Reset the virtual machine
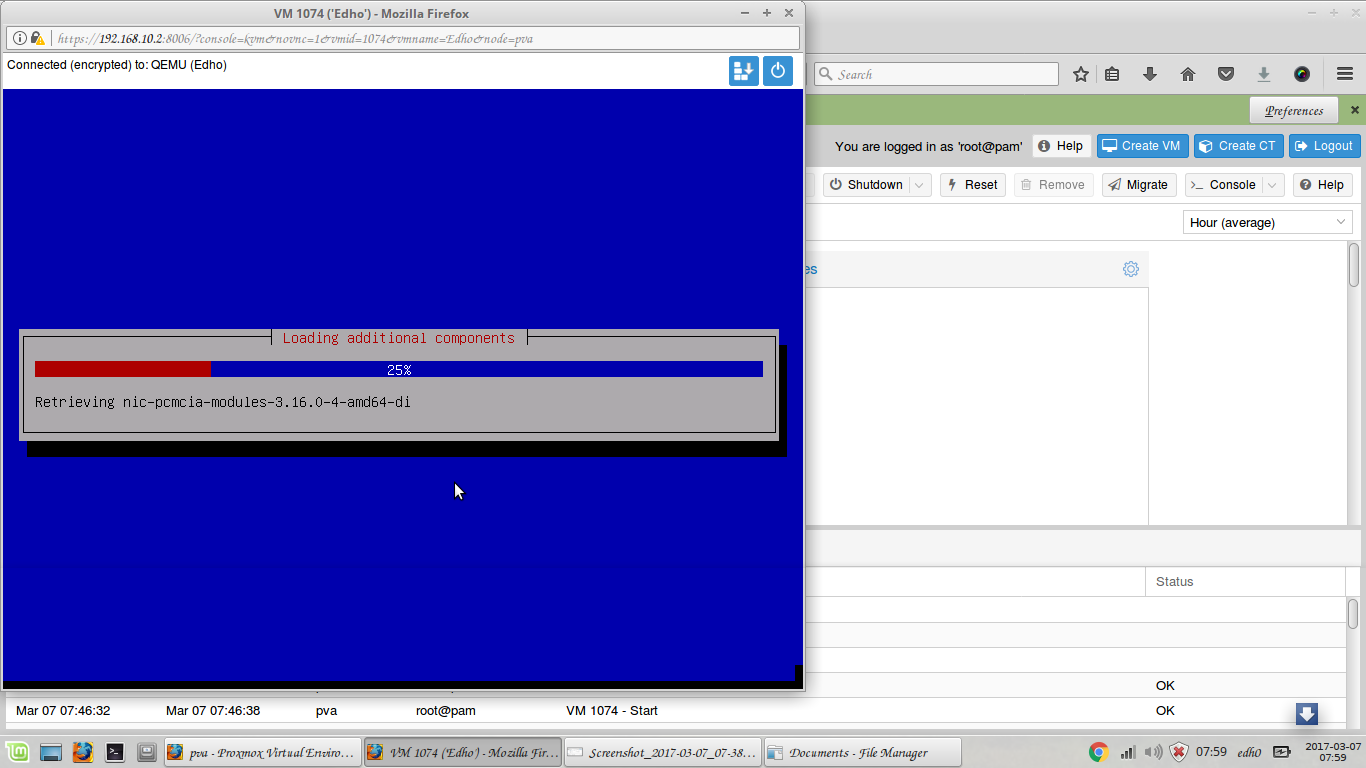 tap(973, 185)
